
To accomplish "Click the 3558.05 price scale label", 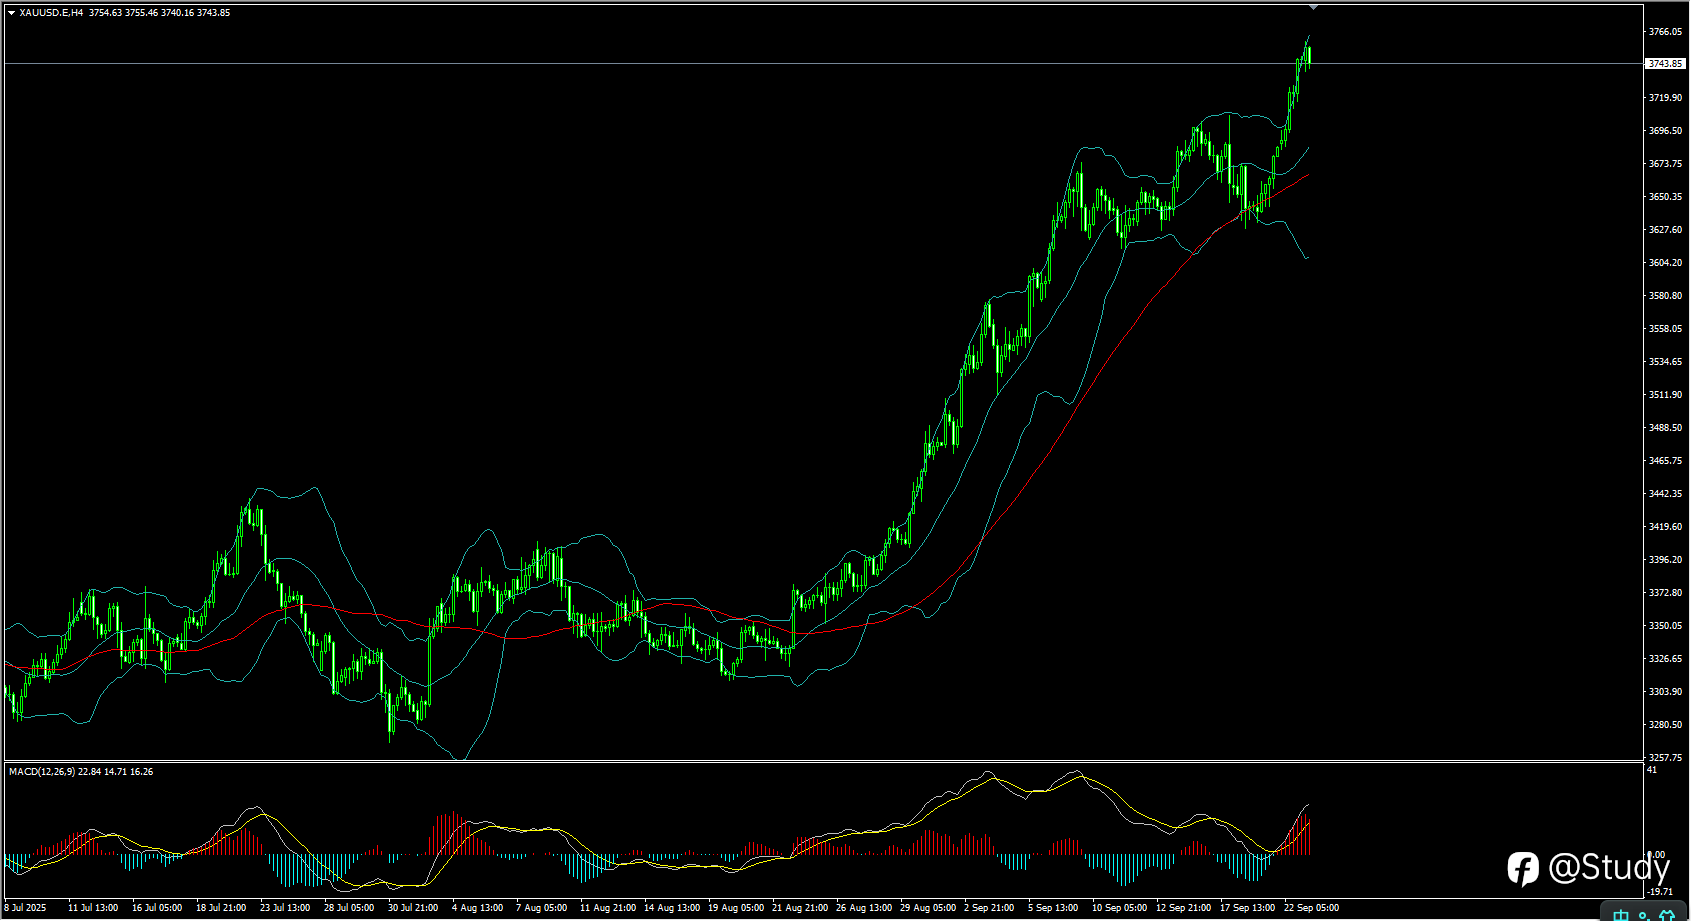I will point(1665,329).
